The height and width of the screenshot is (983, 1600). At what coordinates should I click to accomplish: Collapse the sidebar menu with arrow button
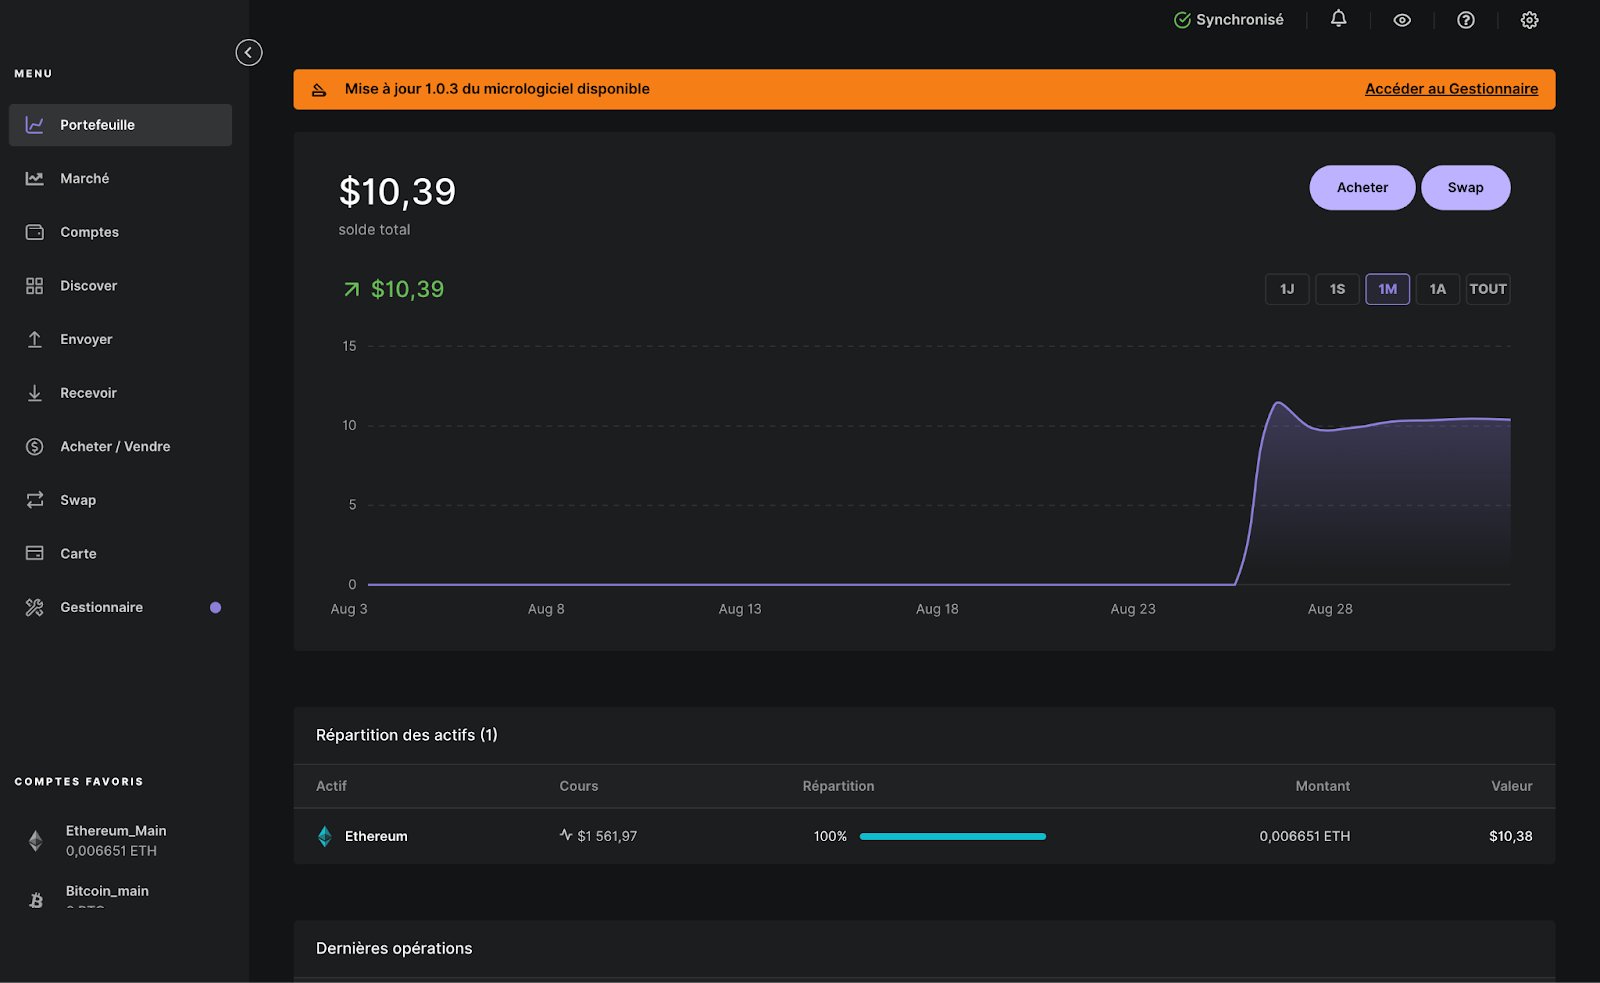tap(249, 52)
